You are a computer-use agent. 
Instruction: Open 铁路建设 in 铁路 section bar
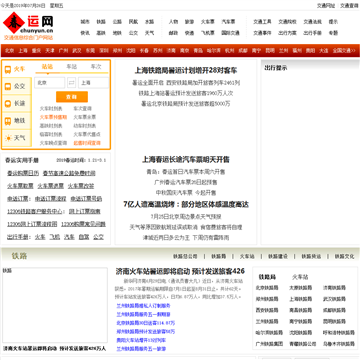(278, 256)
